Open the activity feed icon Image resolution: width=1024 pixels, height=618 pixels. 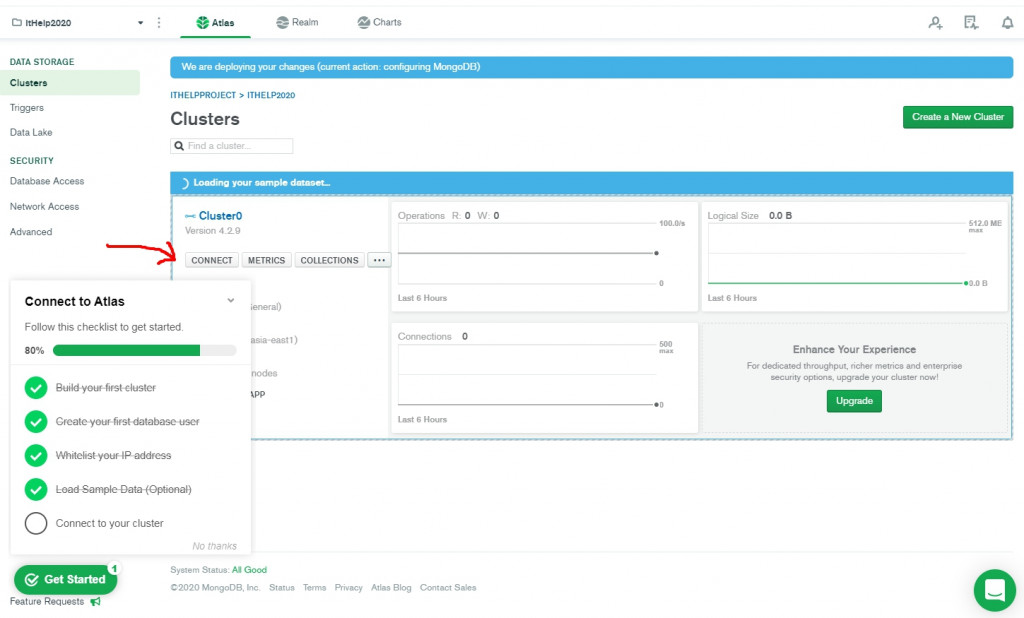click(x=971, y=23)
